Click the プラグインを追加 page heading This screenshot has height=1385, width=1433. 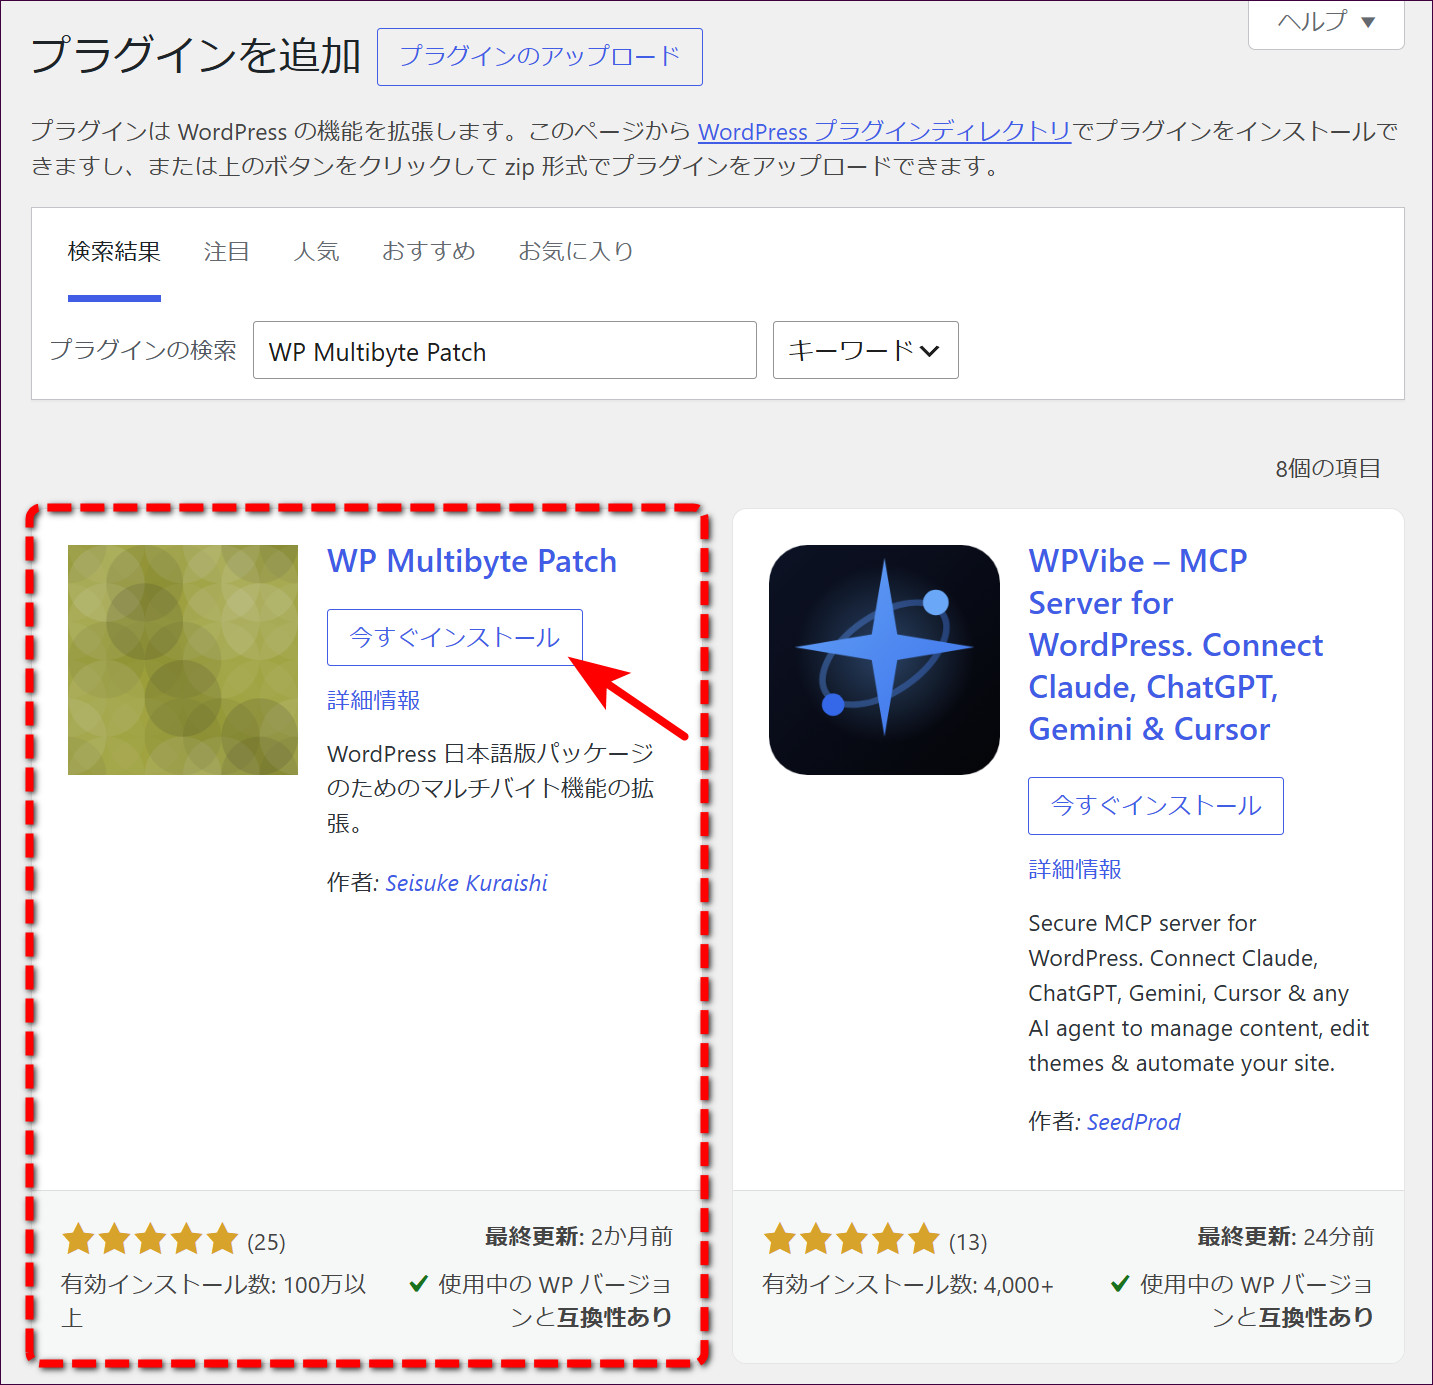point(196,55)
